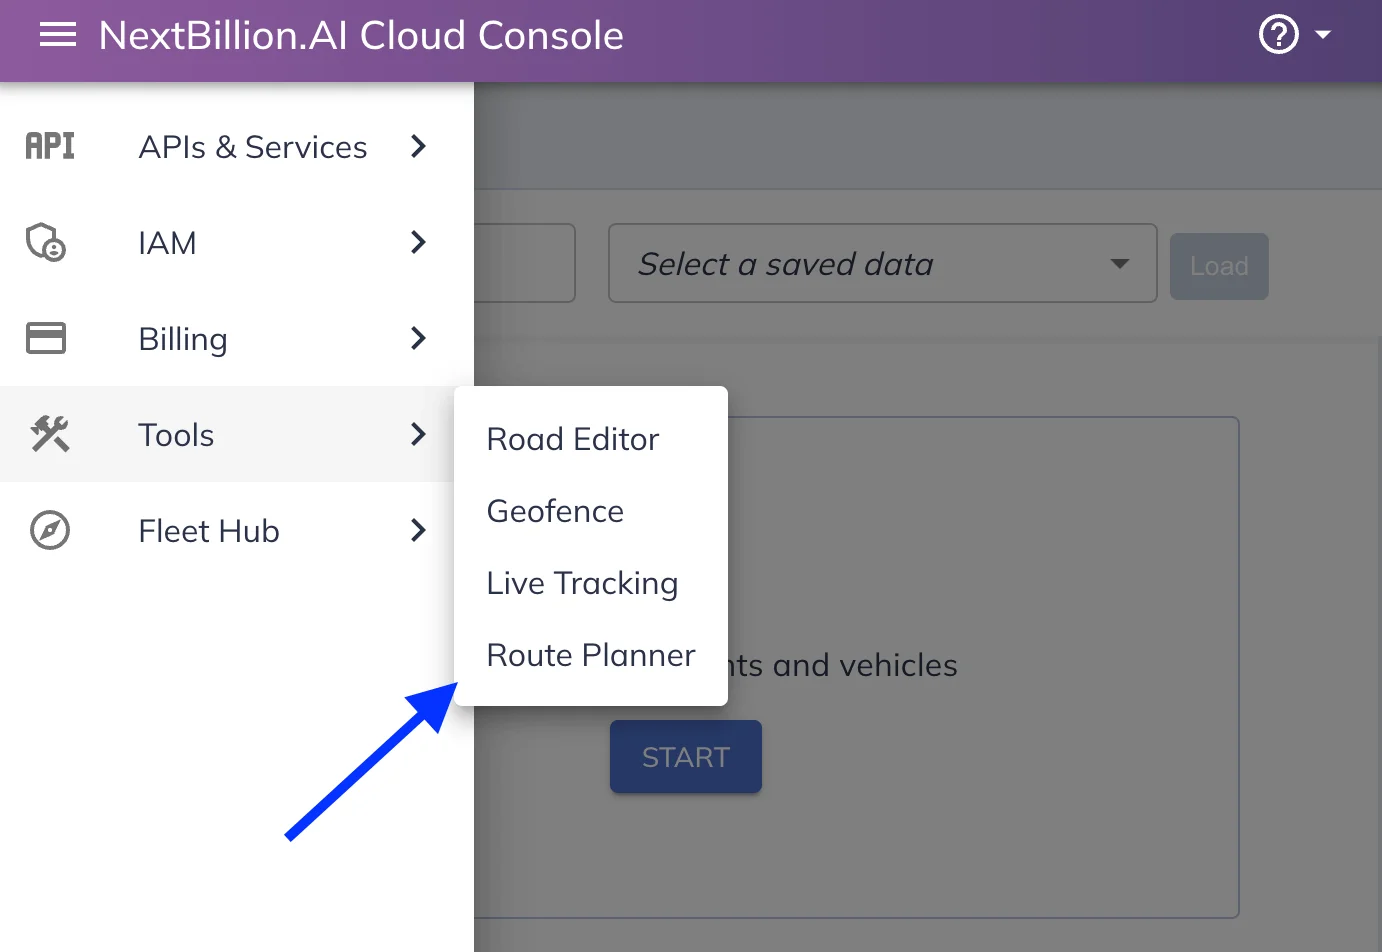This screenshot has width=1382, height=952.
Task: Click the partially hidden input field
Action: coord(525,263)
